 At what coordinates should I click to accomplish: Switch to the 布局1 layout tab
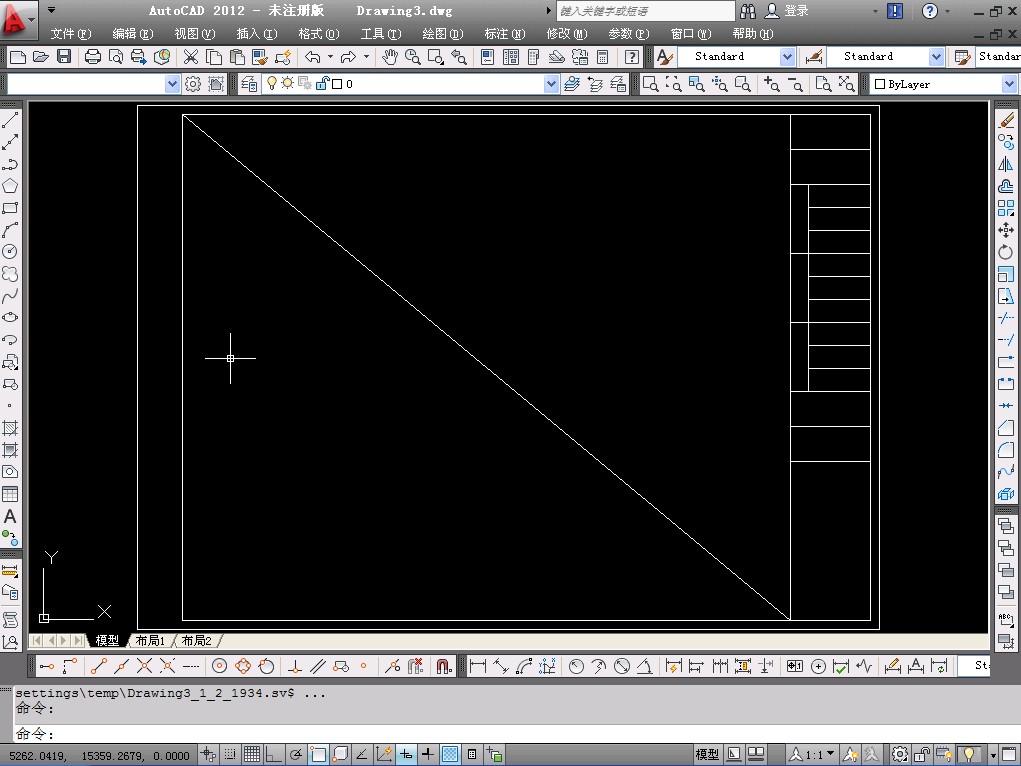150,640
